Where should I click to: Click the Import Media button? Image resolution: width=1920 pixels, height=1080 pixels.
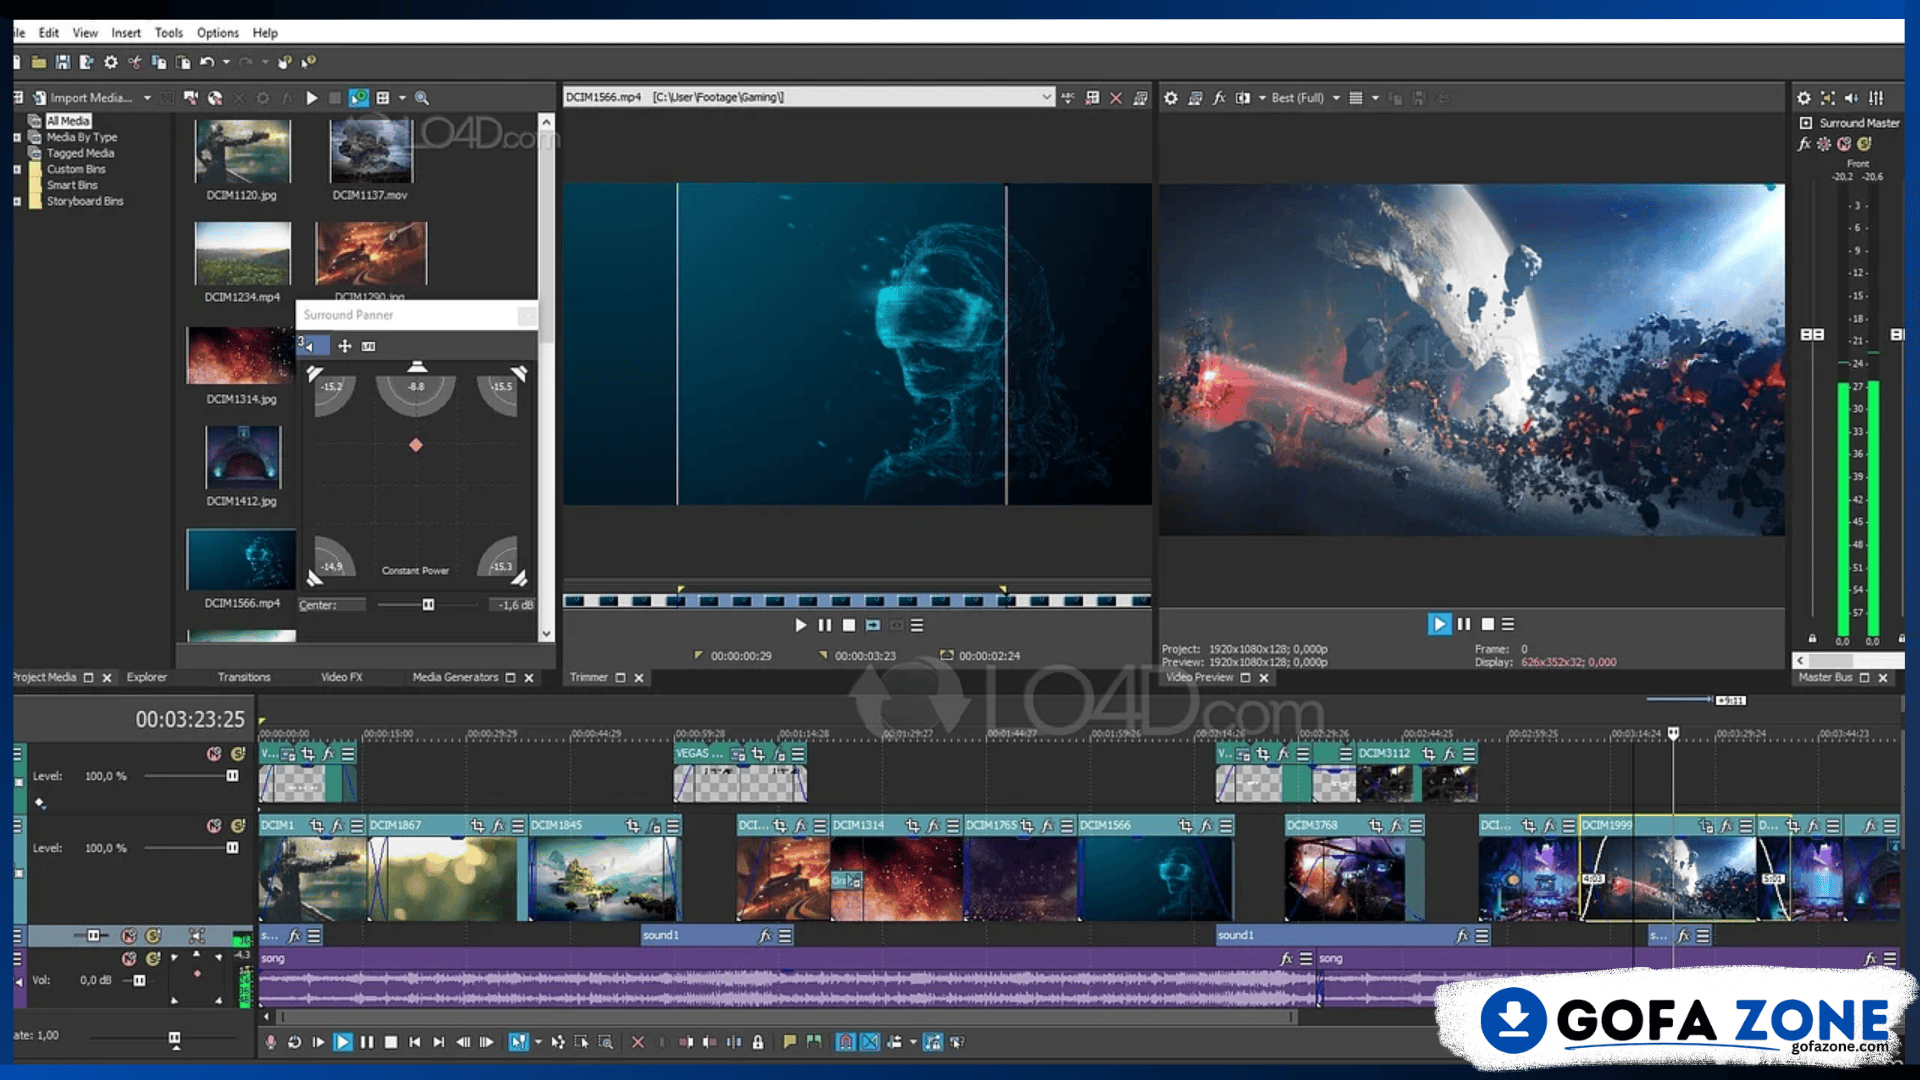[x=83, y=98]
